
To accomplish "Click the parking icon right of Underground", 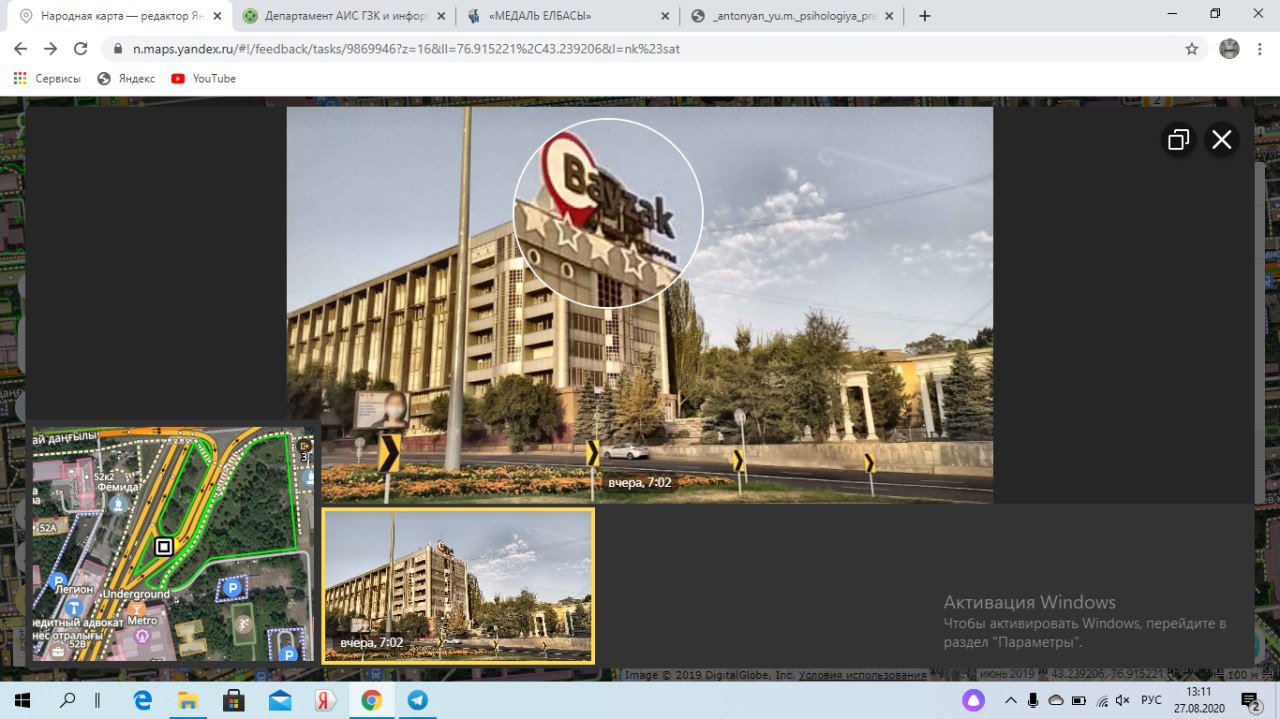I will point(233,588).
